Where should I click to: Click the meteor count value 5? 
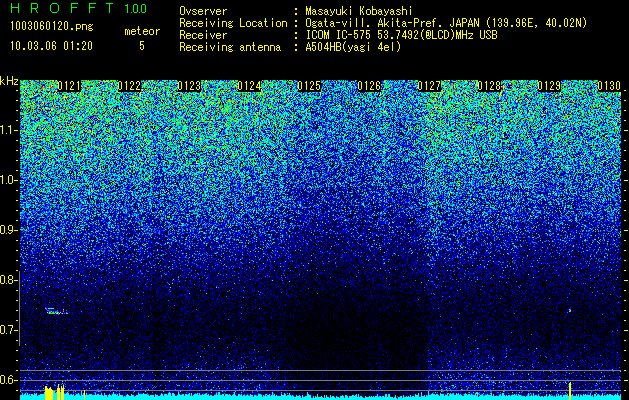tap(142, 46)
